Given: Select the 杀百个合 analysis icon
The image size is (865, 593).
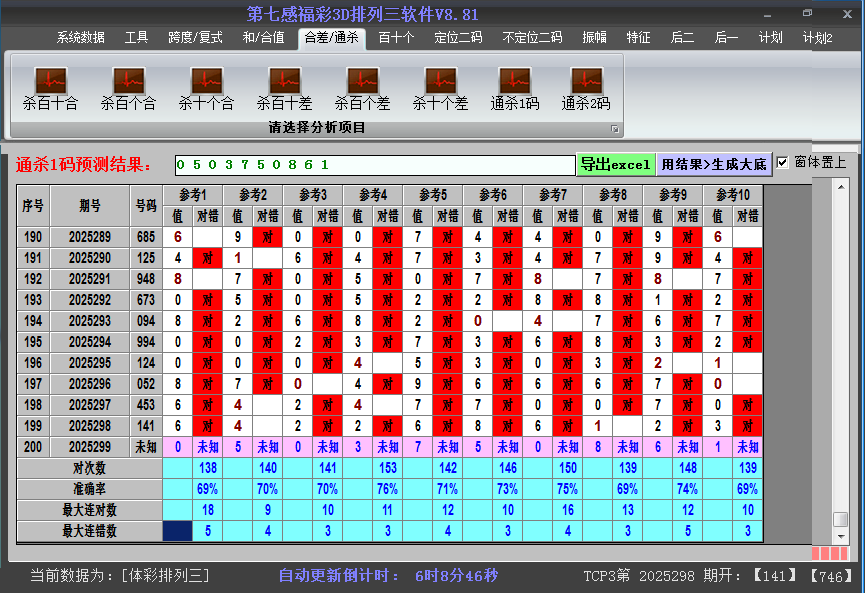Looking at the screenshot, I should point(127,85).
